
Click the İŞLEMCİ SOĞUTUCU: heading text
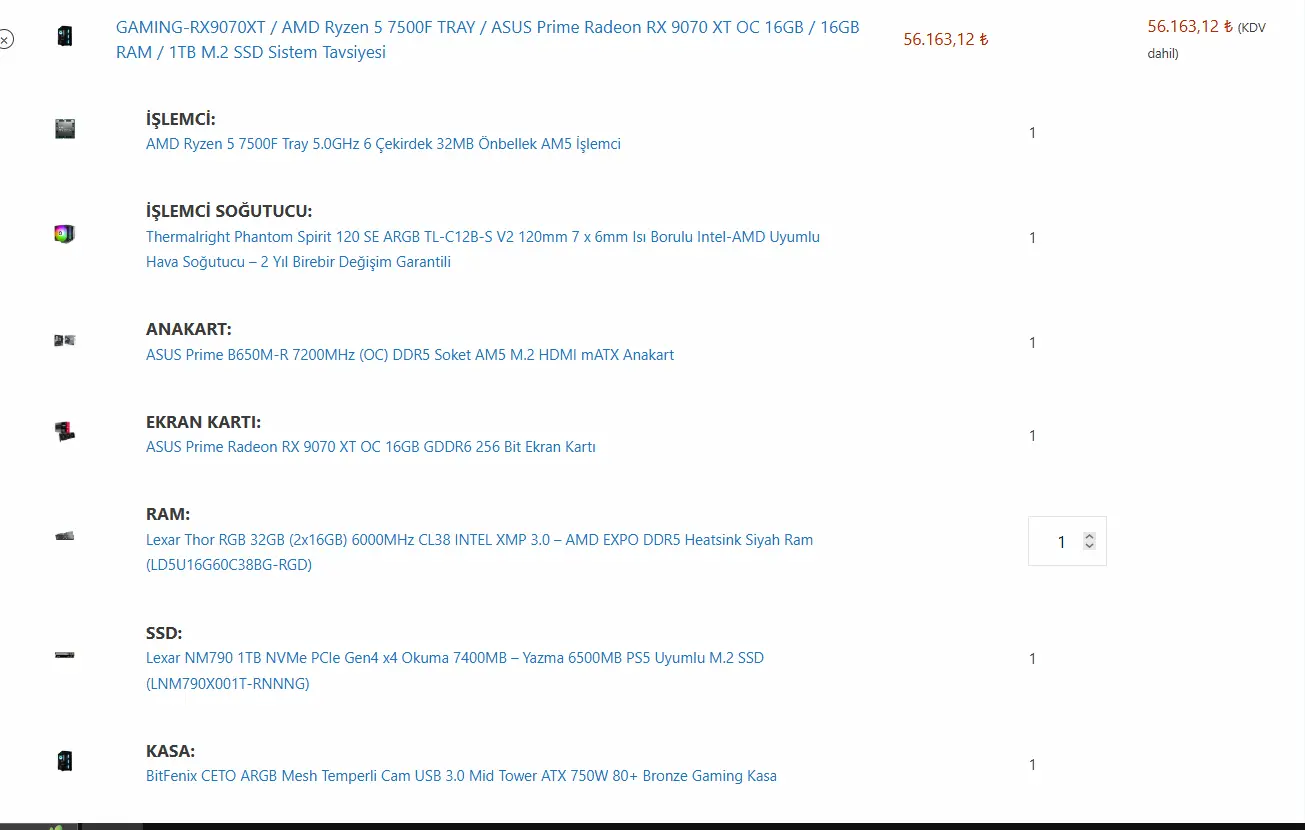pyautogui.click(x=229, y=211)
